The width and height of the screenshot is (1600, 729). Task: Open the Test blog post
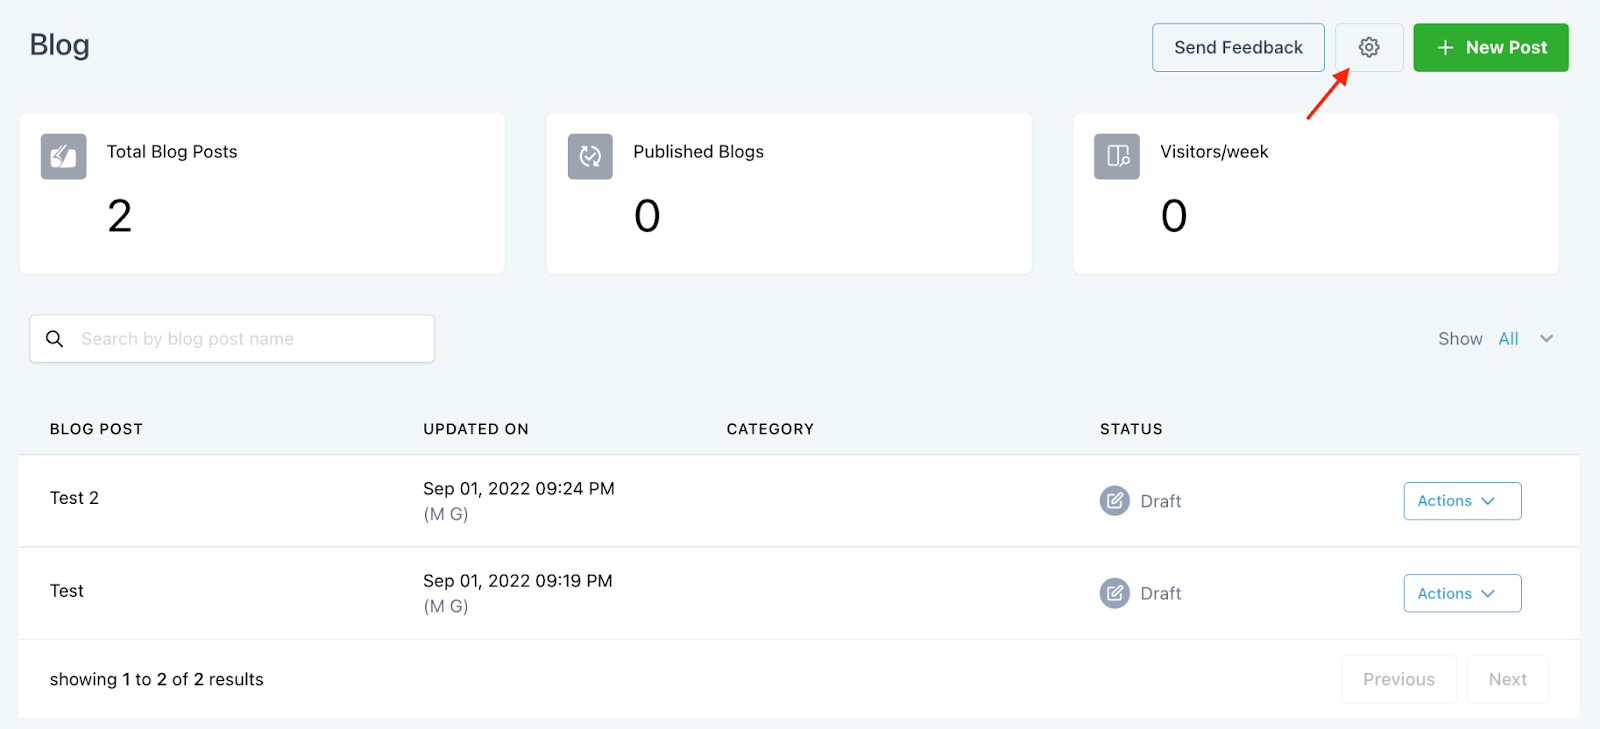[x=67, y=591]
